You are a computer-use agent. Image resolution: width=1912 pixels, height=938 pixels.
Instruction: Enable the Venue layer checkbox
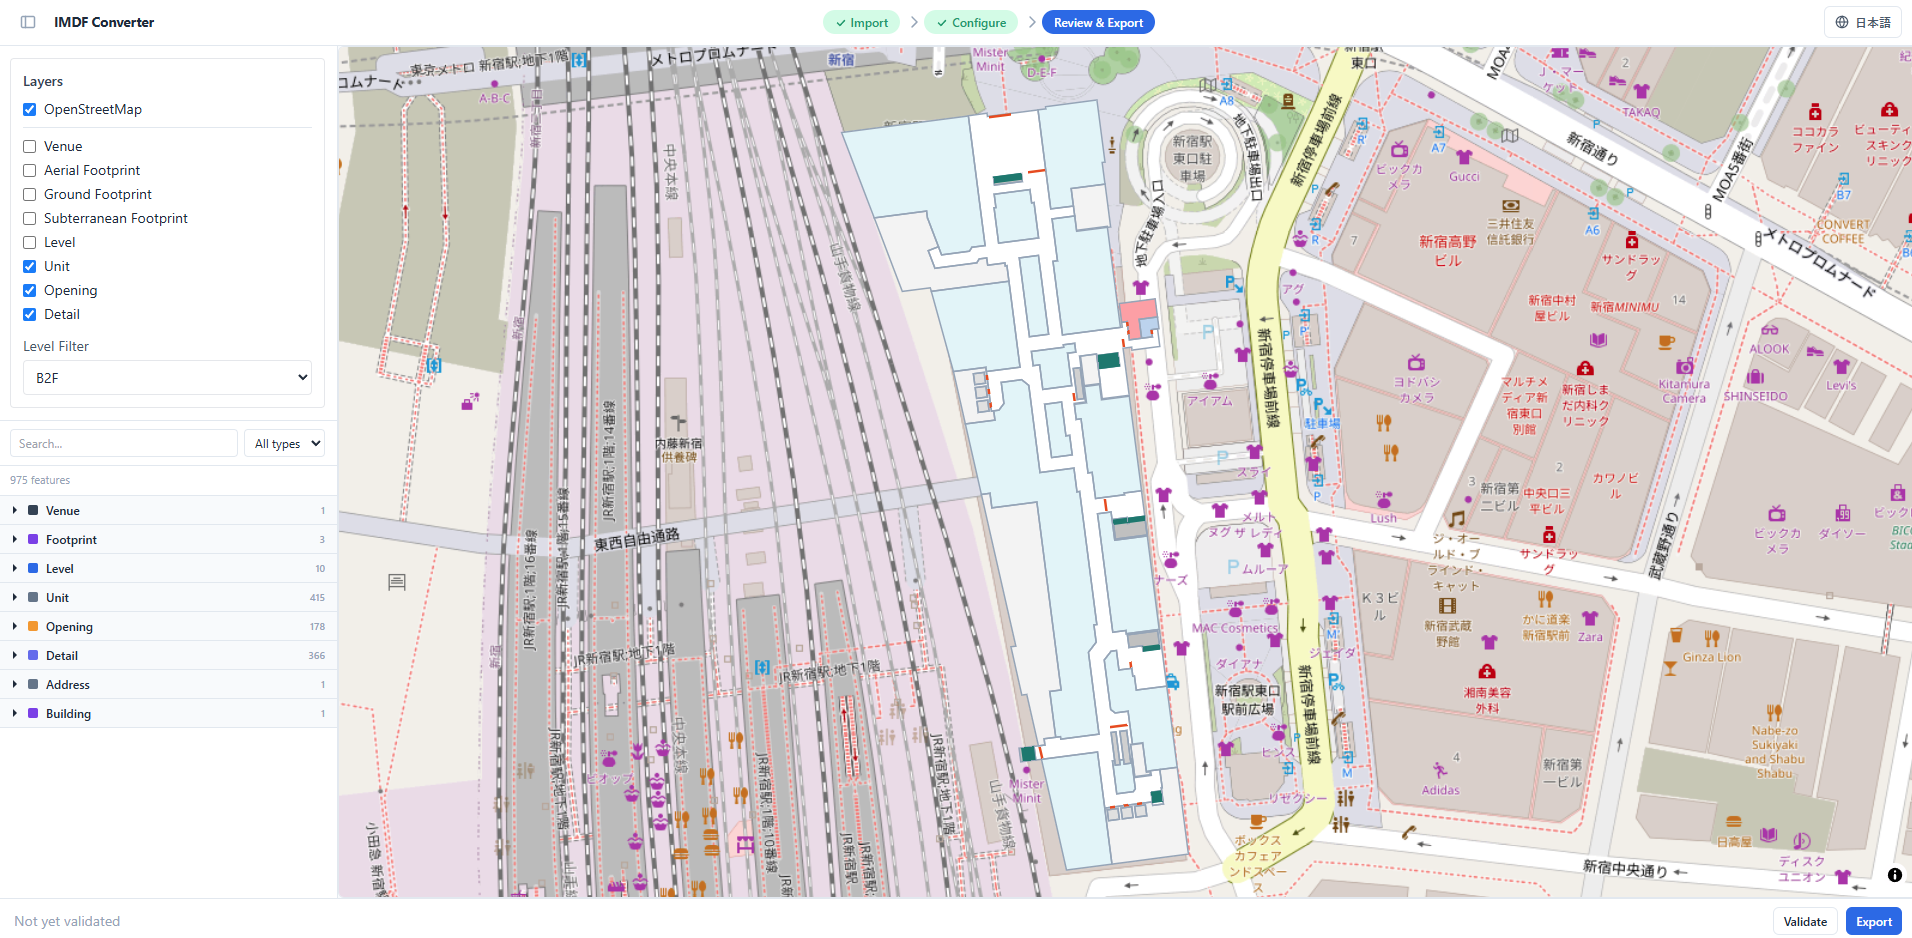[x=30, y=147]
